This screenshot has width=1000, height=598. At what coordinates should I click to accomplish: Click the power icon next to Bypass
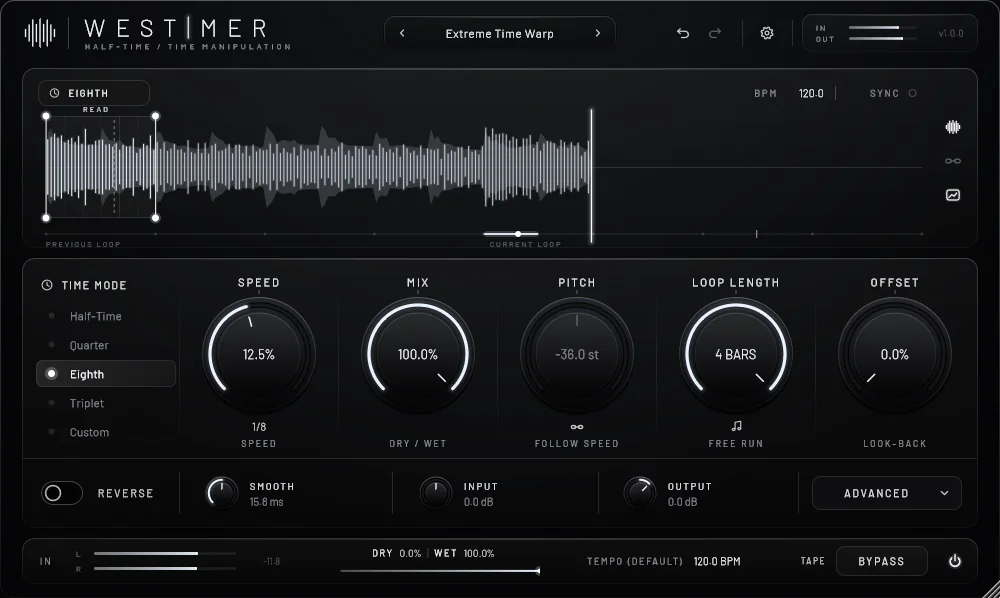coord(955,561)
